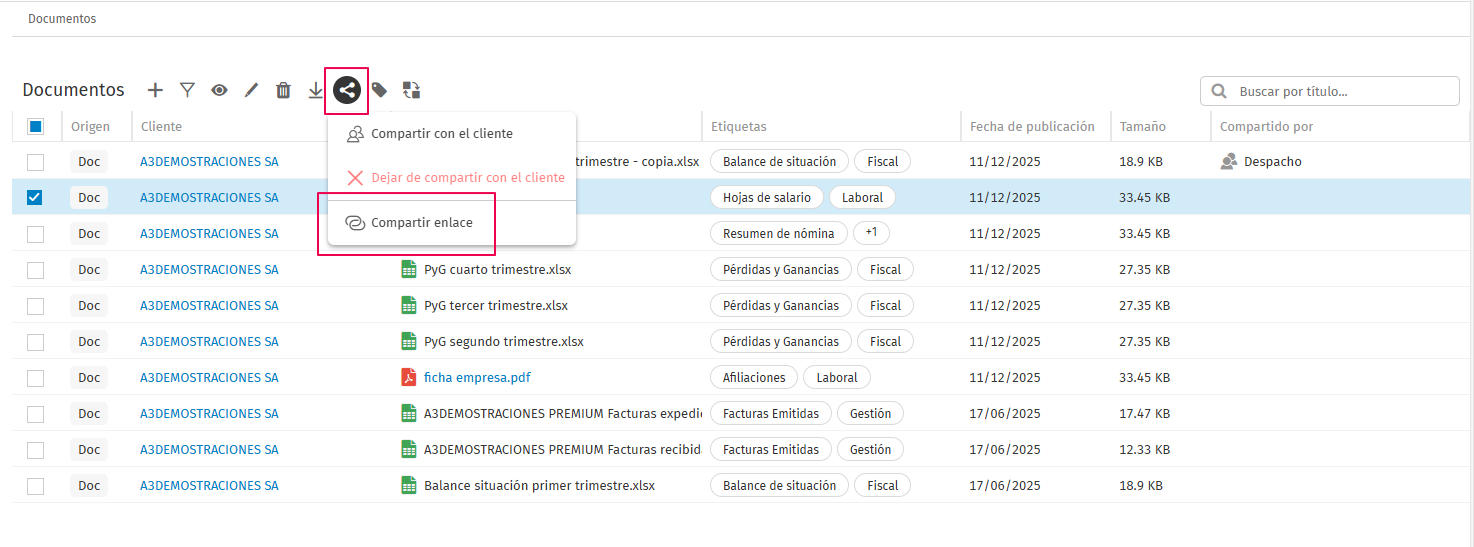1474x547 pixels.
Task: Click A3DEMOSTRACIONES PREMIUM Facturas recibidas file name
Action: (562, 449)
